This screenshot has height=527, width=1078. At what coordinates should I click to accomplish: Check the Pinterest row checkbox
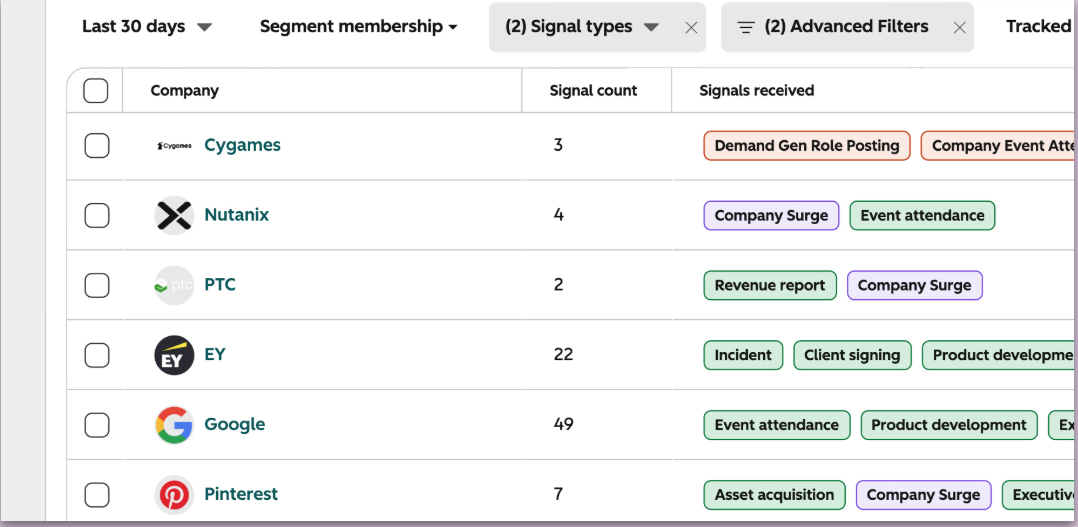[x=97, y=495]
